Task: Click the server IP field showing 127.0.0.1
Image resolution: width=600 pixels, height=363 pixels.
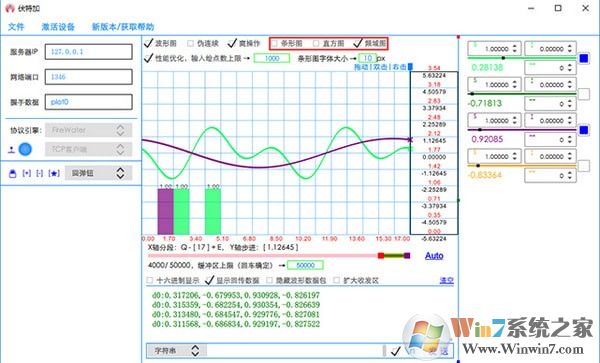Action: (89, 52)
